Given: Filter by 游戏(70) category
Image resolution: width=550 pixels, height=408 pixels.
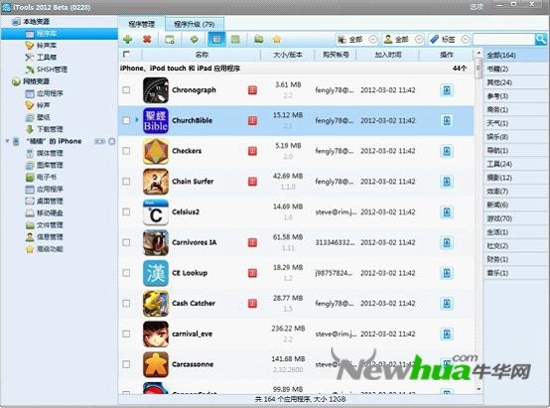Looking at the screenshot, I should (516, 219).
